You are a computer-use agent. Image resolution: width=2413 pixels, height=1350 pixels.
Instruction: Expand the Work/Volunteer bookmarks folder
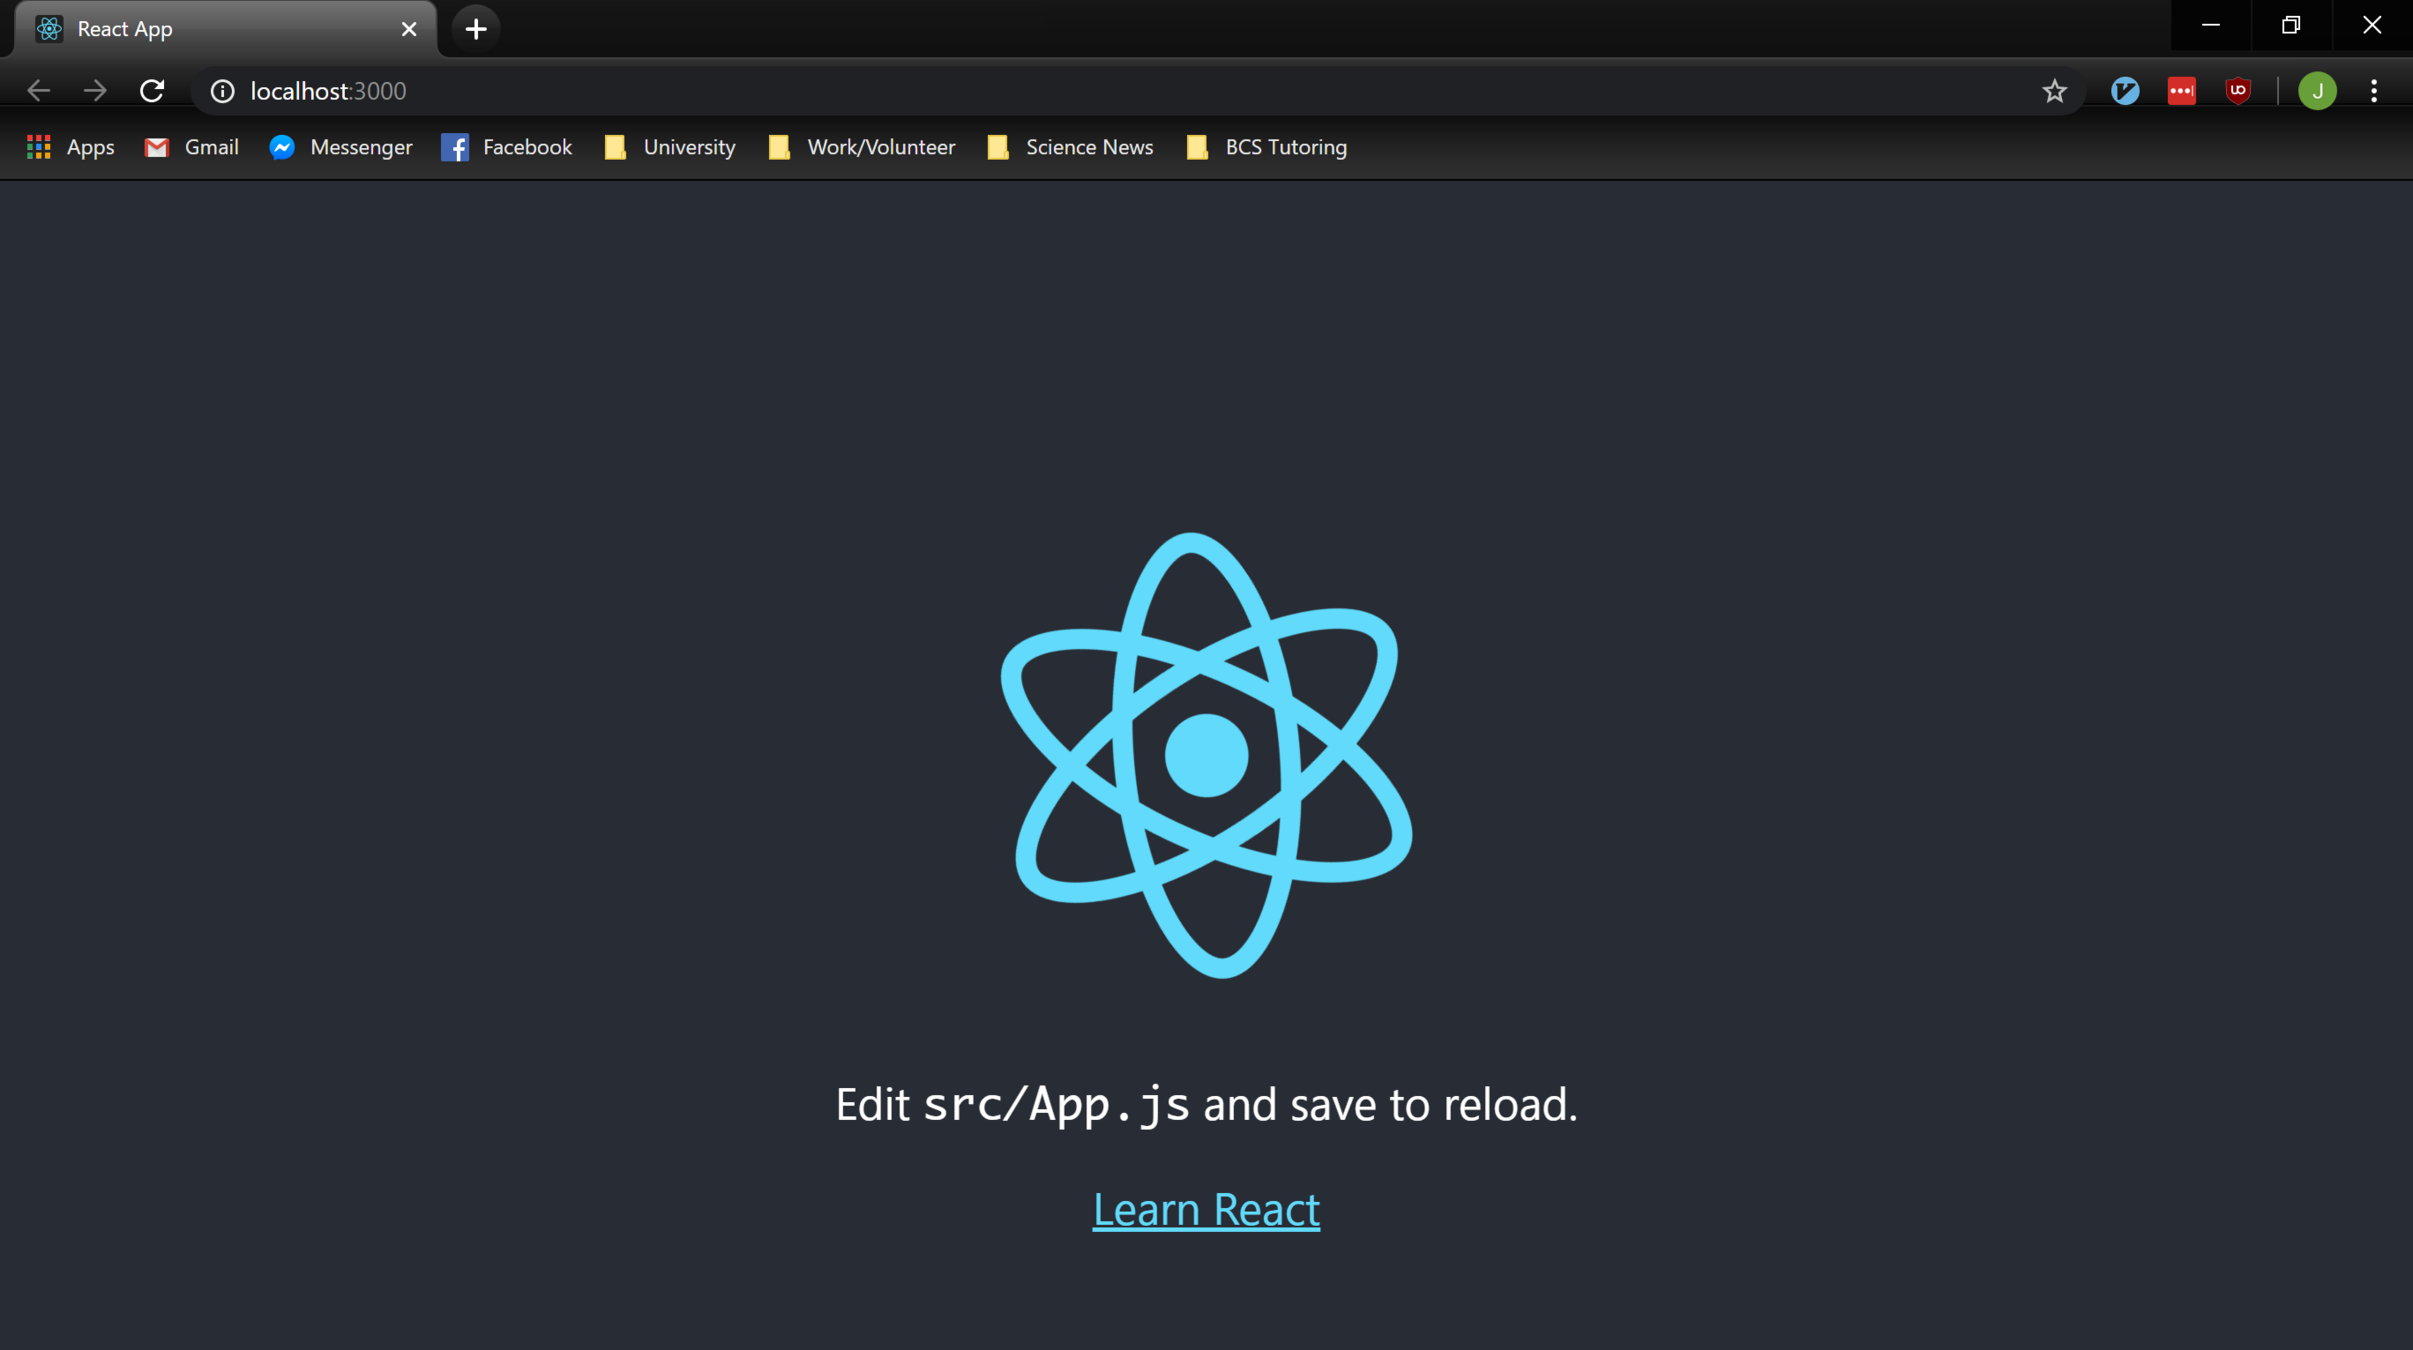[862, 147]
